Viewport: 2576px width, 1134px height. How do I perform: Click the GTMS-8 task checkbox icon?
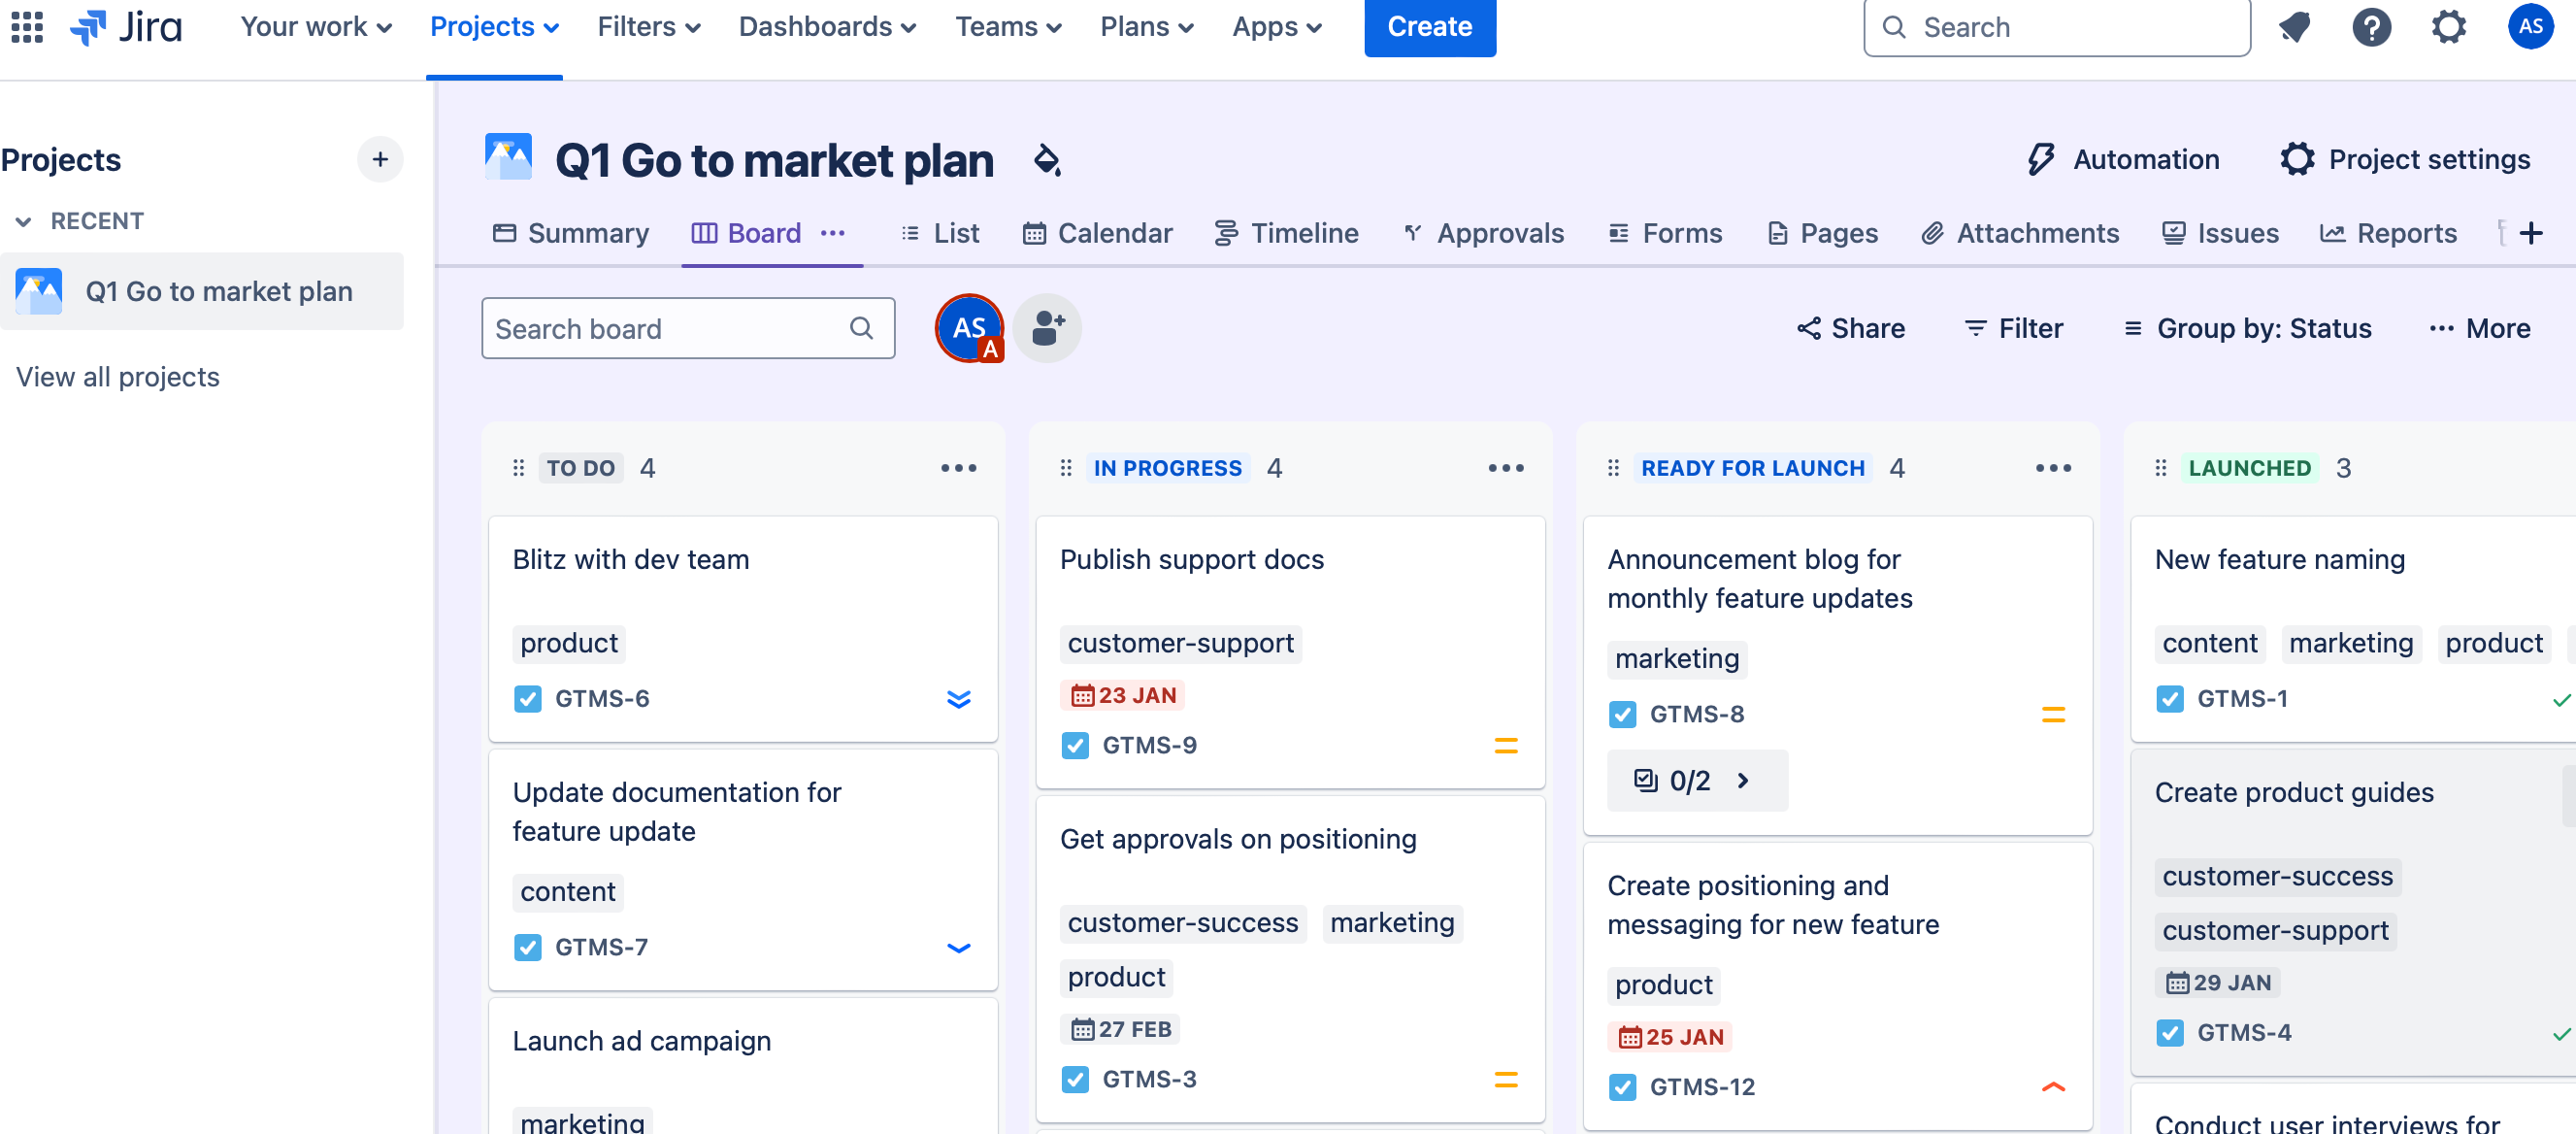coord(1622,714)
